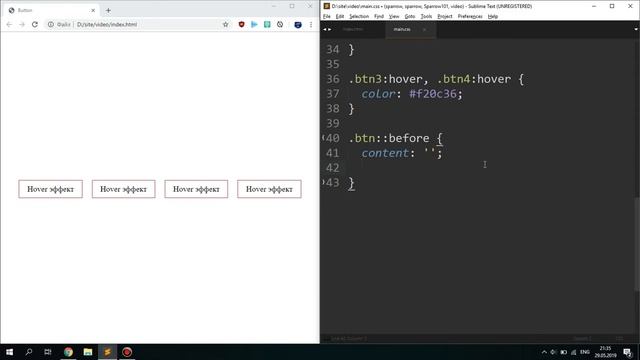Open the File menu in Sublime Text
Screen dimensions: 640x360
click(327, 16)
